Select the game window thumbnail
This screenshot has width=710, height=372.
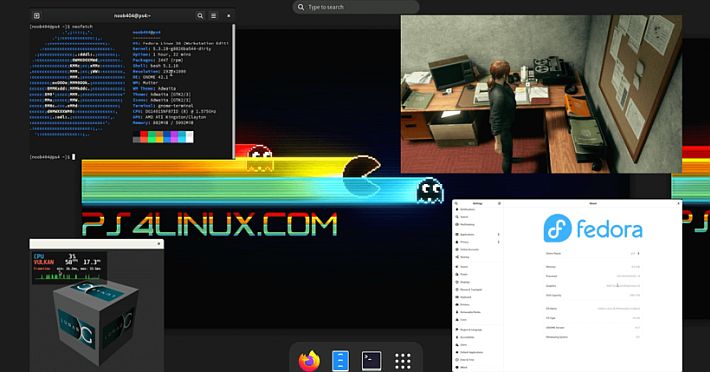541,94
